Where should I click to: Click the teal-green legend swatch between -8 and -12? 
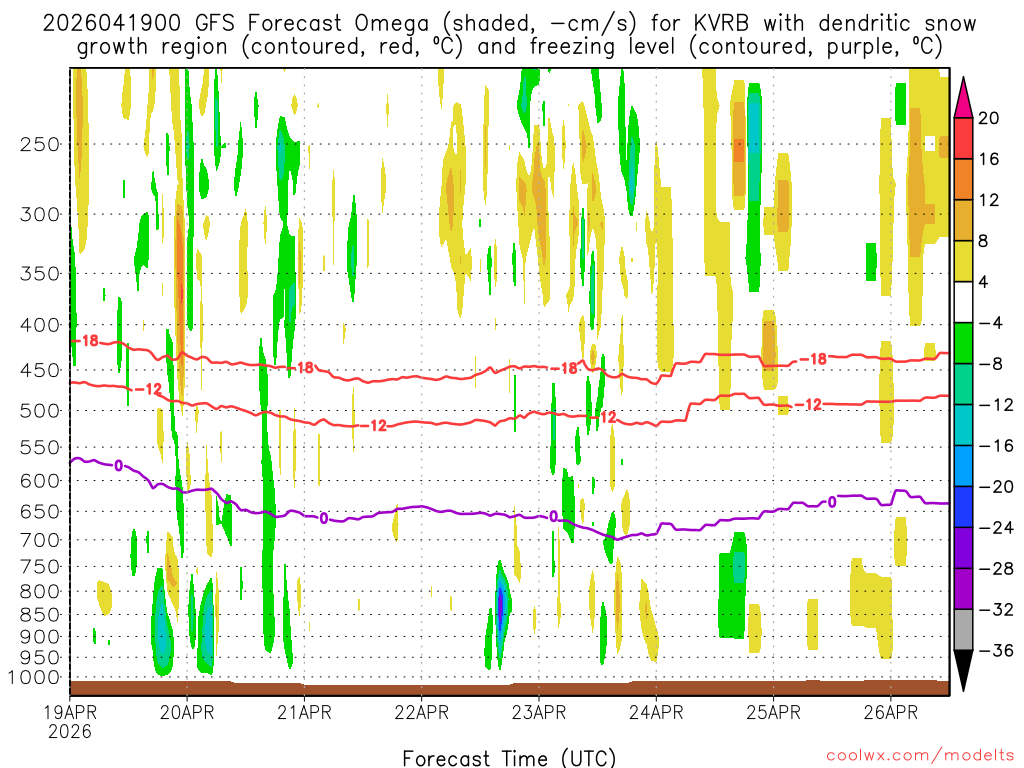coord(963,385)
